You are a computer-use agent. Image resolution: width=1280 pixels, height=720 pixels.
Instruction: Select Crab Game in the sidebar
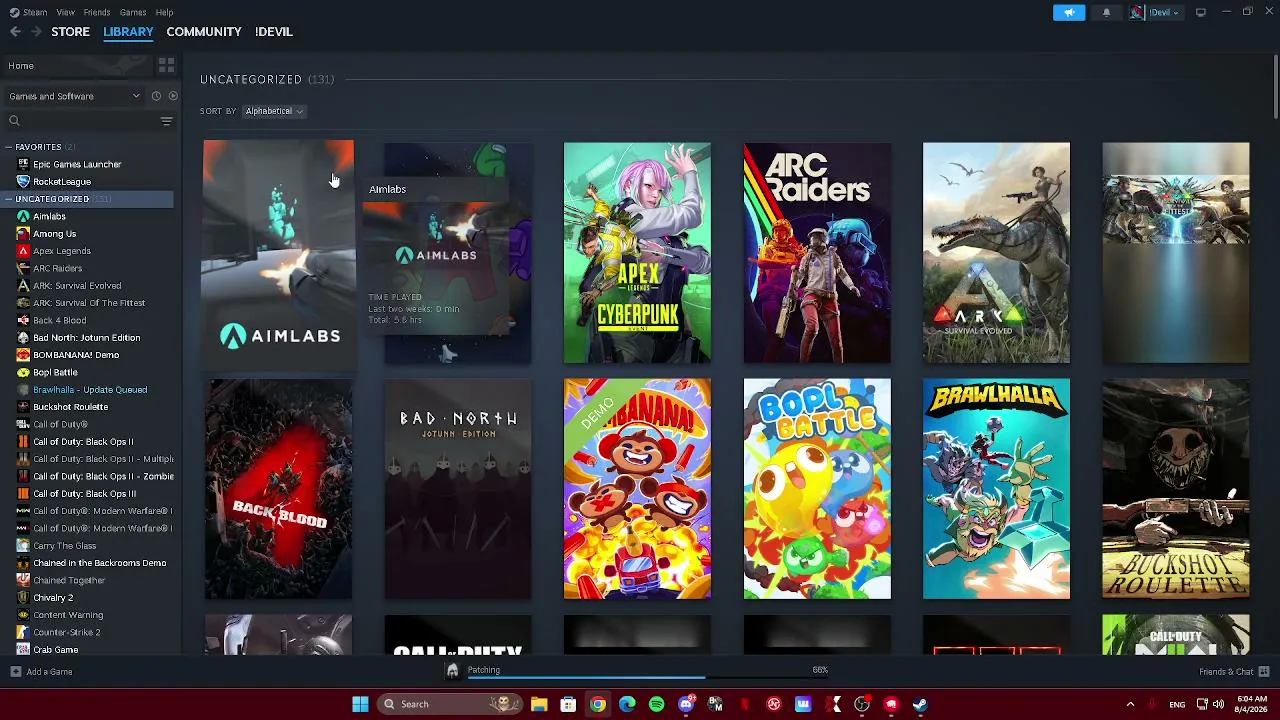click(55, 650)
